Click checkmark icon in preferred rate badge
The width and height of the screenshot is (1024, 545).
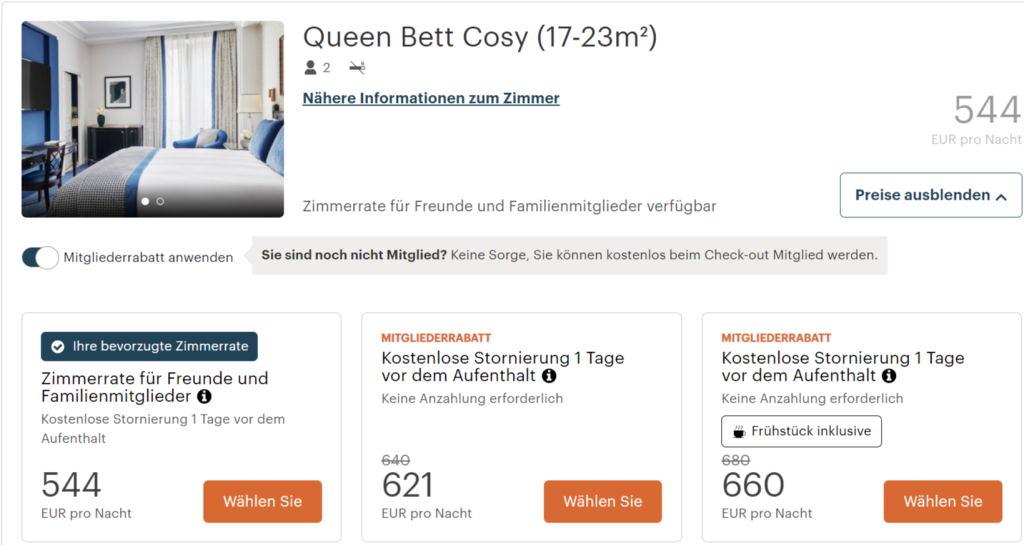[57, 347]
